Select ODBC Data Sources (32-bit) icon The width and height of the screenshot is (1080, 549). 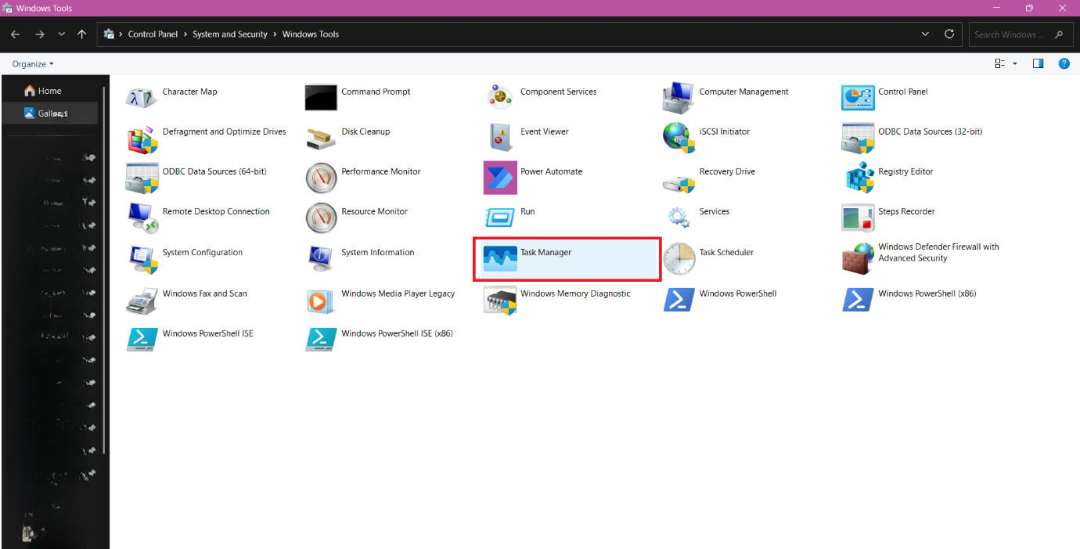tap(858, 138)
